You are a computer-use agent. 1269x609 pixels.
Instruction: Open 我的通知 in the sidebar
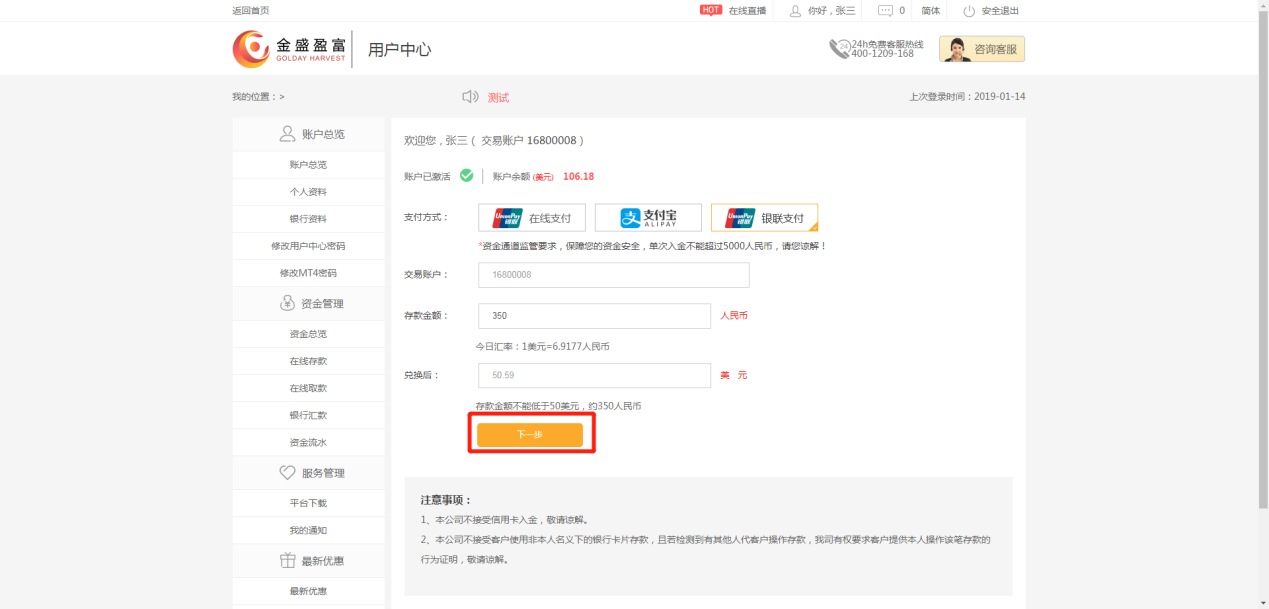pyautogui.click(x=308, y=530)
